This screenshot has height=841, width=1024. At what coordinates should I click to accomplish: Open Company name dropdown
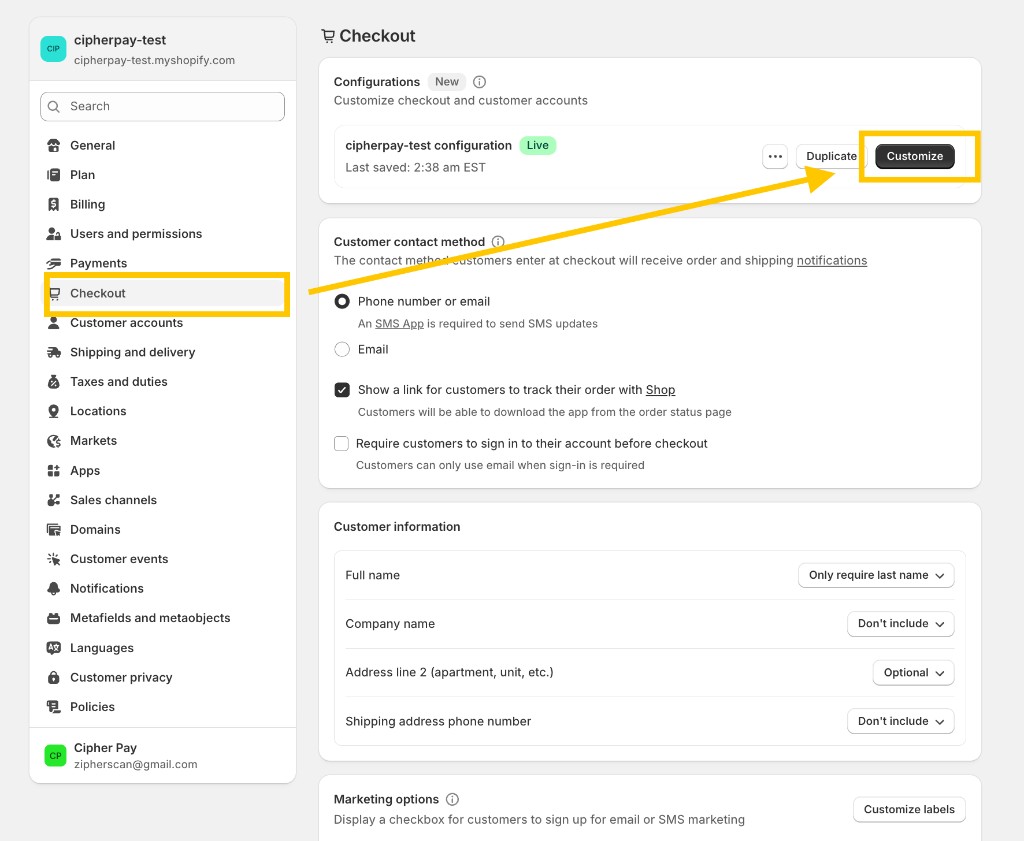(x=901, y=624)
